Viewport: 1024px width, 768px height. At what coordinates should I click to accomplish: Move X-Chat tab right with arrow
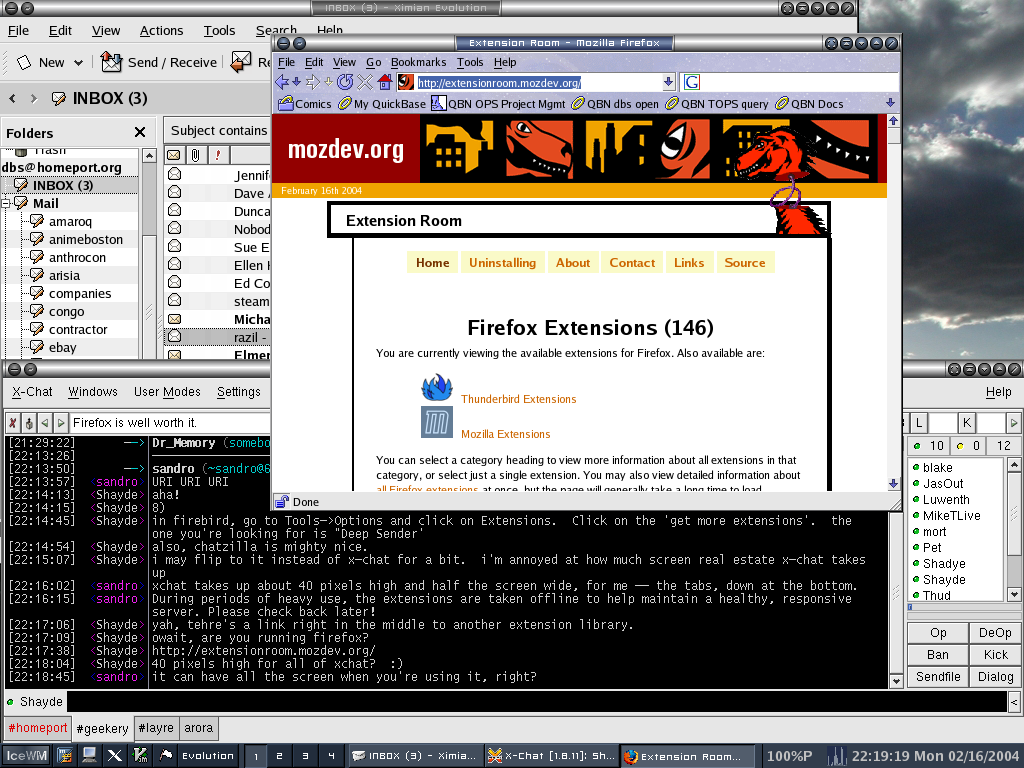pos(60,423)
